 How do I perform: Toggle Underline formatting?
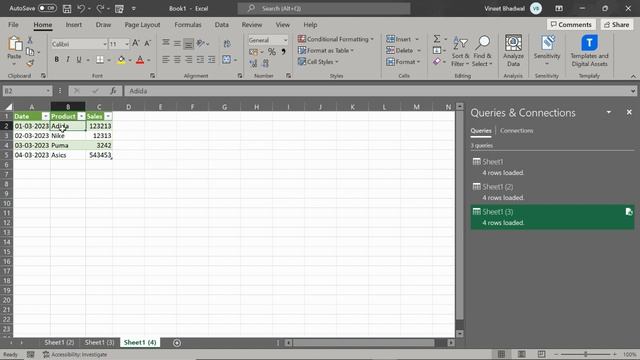(x=79, y=60)
